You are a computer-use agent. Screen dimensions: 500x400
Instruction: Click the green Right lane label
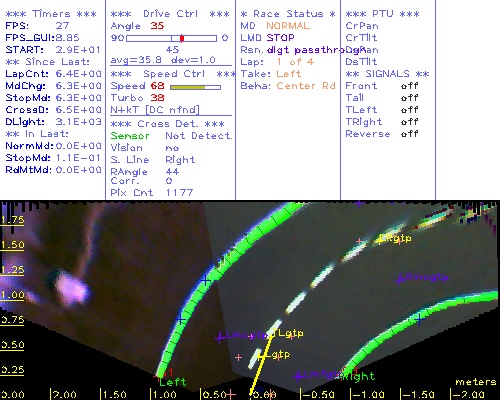[359, 377]
